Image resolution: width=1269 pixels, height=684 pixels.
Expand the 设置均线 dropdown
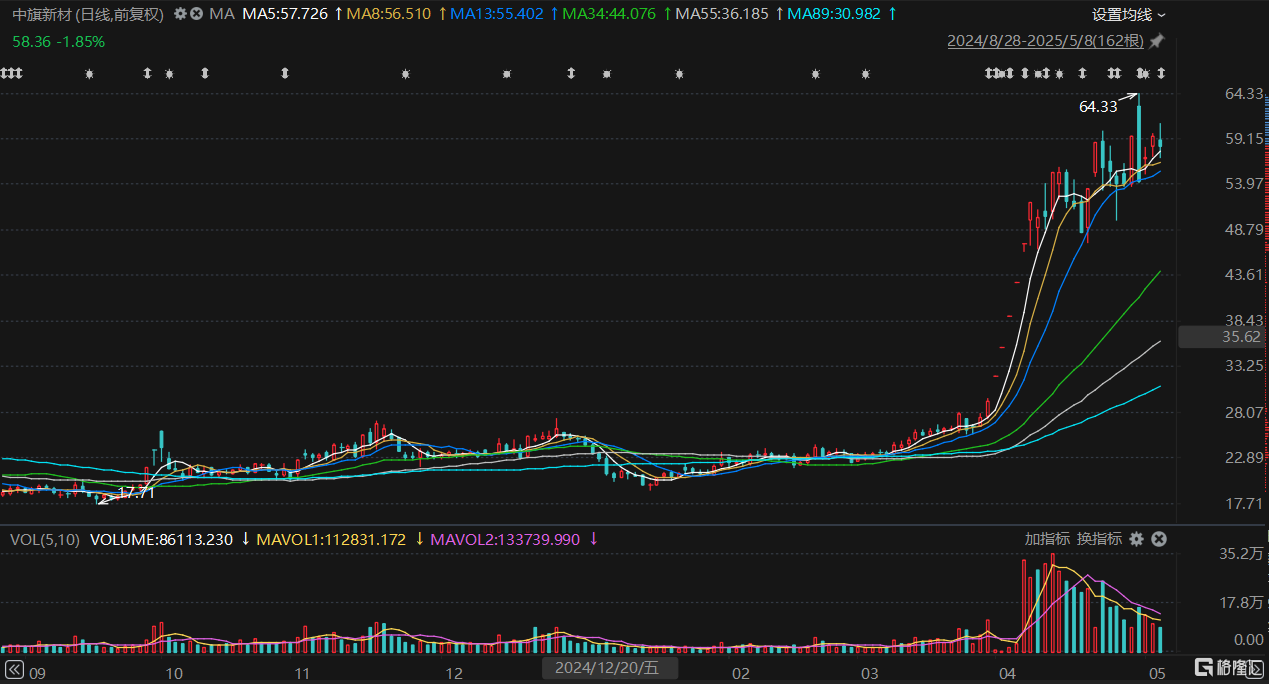[x=1128, y=15]
